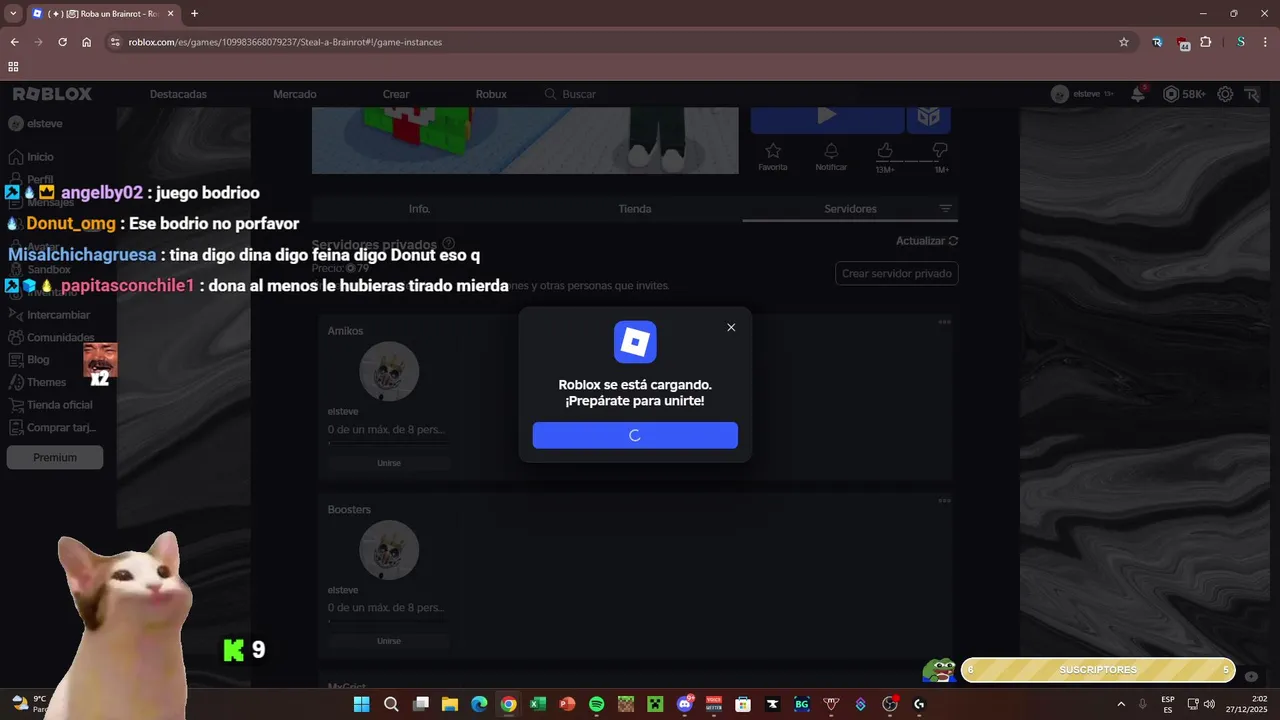1280x720 pixels.
Task: Open Excel from the taskbar
Action: pos(537,704)
